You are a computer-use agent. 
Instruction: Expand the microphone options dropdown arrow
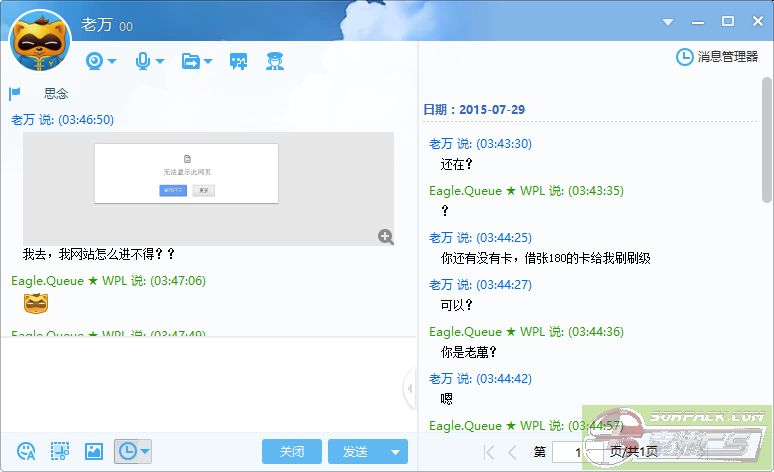pyautogui.click(x=160, y=61)
